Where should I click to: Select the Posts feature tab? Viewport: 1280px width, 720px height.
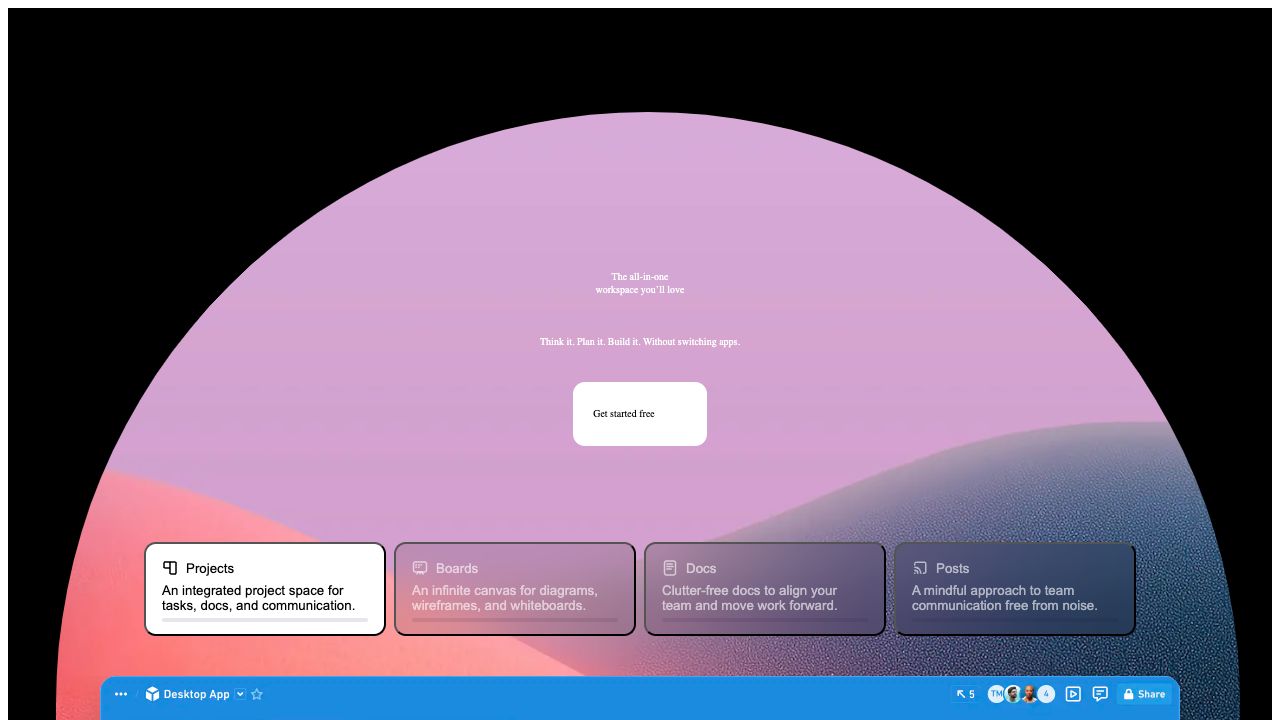(x=1015, y=589)
